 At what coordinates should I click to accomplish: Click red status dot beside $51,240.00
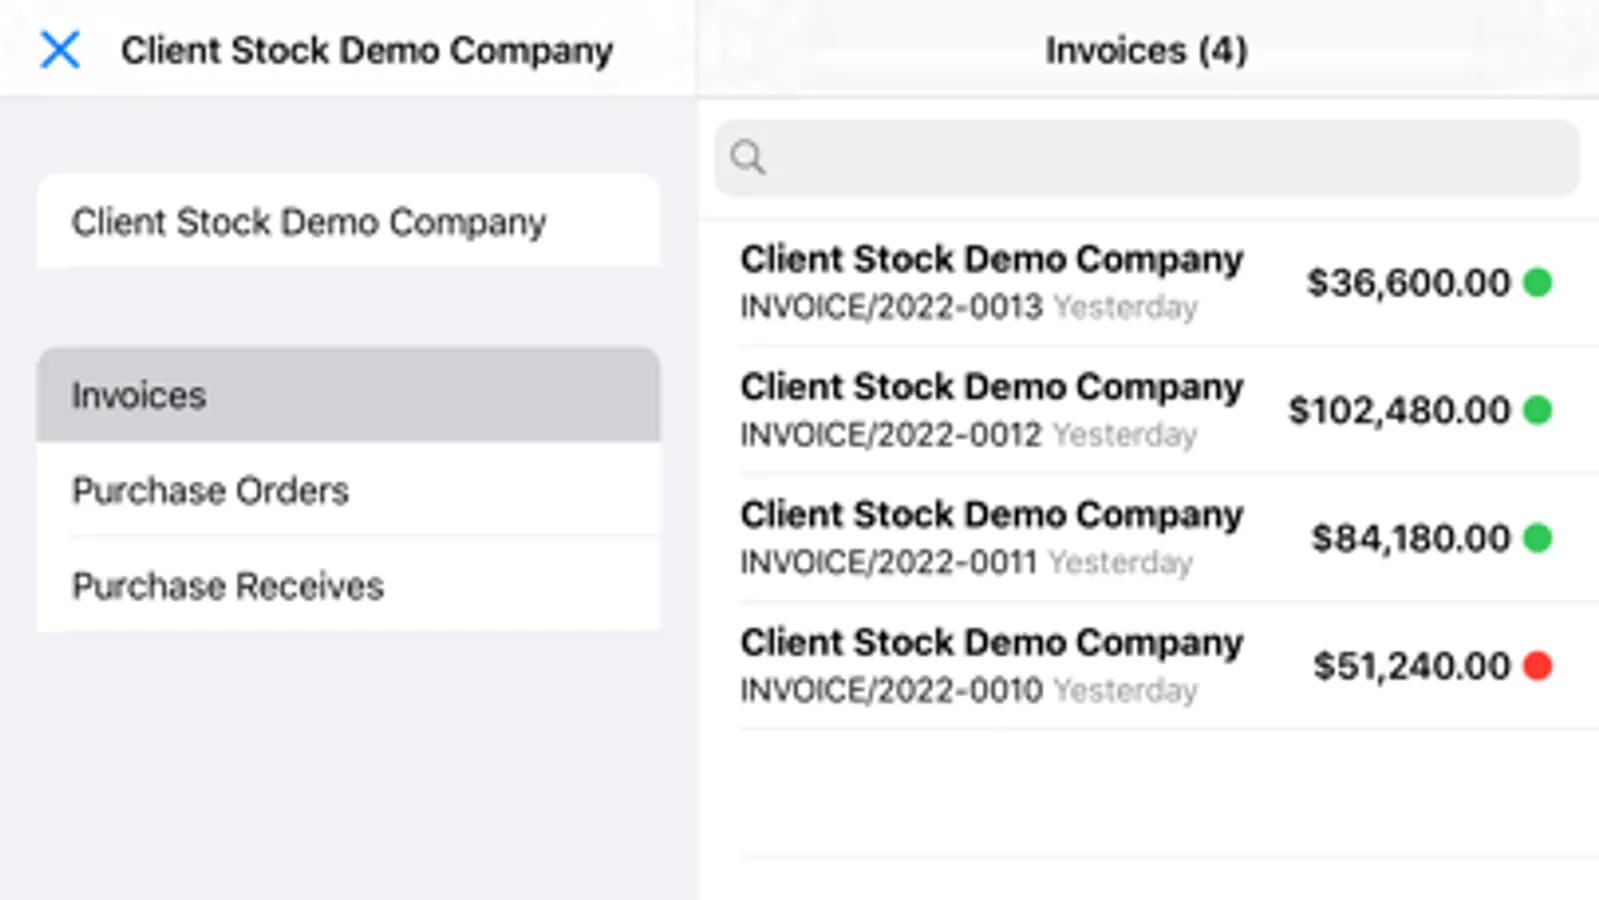[x=1537, y=666]
